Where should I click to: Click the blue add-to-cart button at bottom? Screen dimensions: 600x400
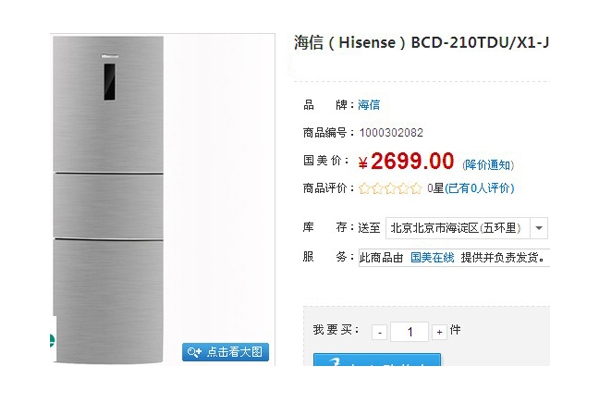(x=377, y=360)
